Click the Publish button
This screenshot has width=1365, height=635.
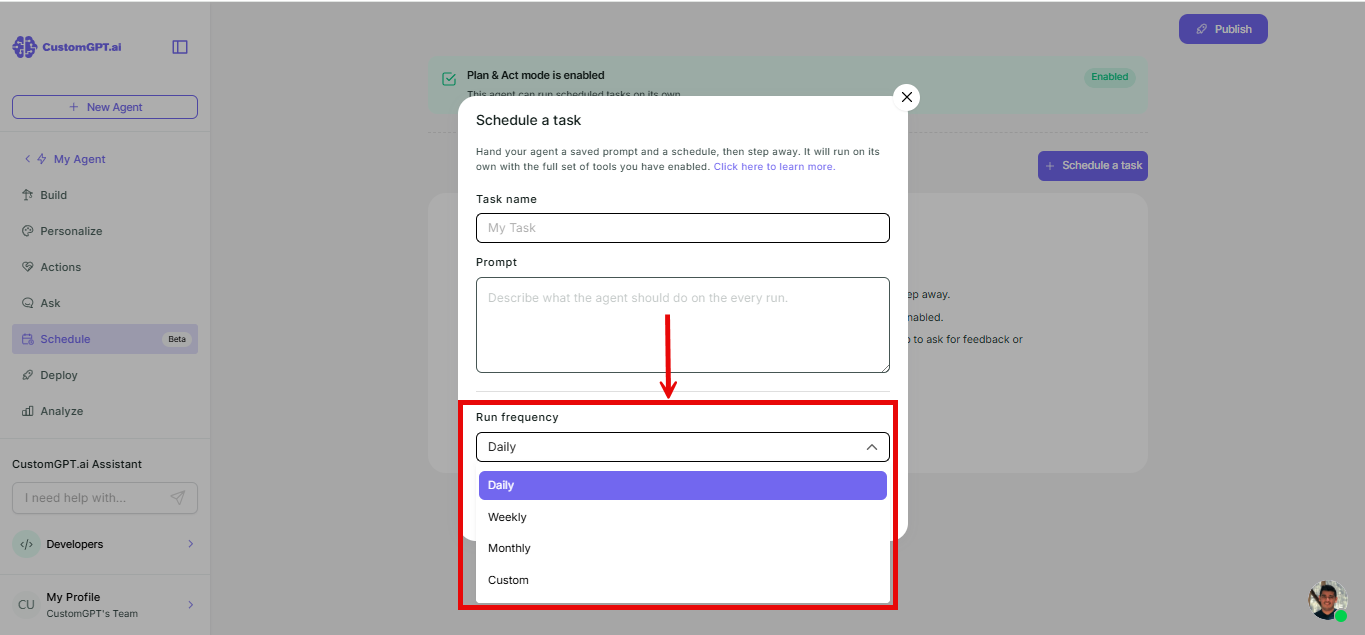pyautogui.click(x=1223, y=29)
